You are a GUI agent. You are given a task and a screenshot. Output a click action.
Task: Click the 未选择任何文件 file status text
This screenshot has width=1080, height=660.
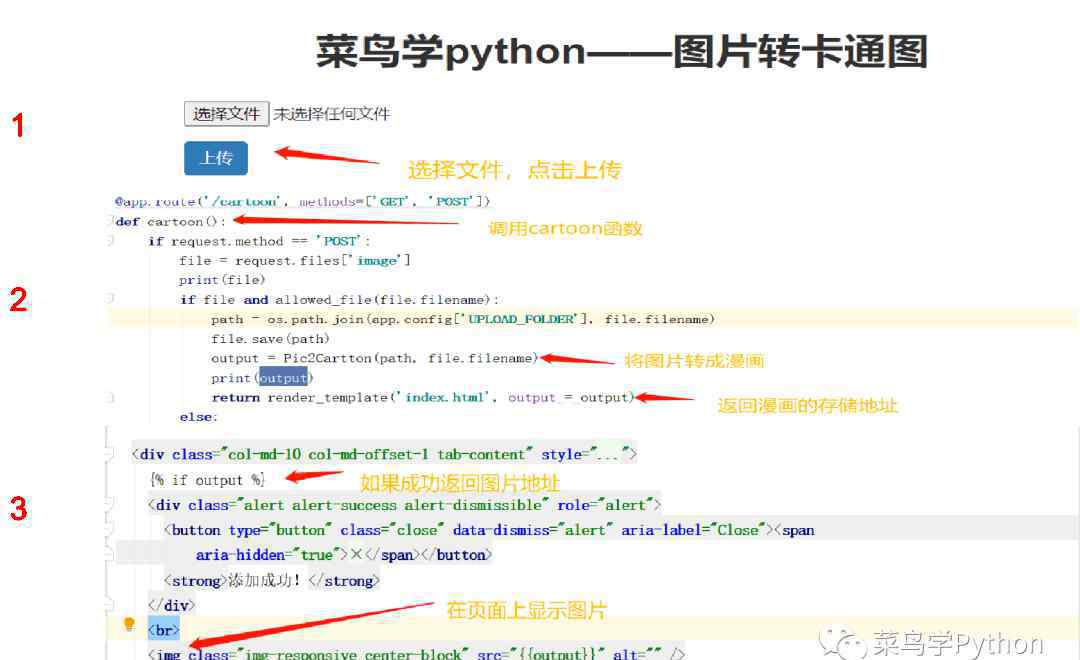[331, 114]
